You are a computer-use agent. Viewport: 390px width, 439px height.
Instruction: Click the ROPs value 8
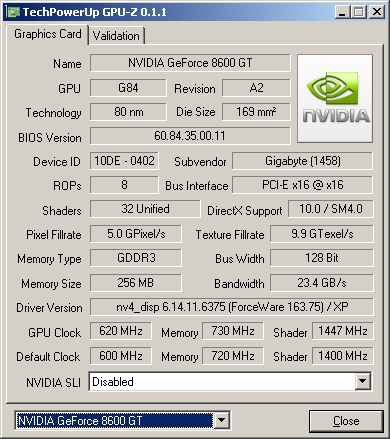tap(124, 185)
